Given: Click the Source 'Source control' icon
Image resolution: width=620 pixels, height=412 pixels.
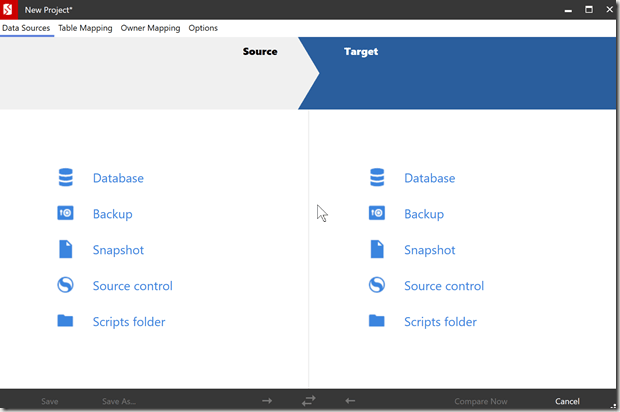Looking at the screenshot, I should 66,286.
